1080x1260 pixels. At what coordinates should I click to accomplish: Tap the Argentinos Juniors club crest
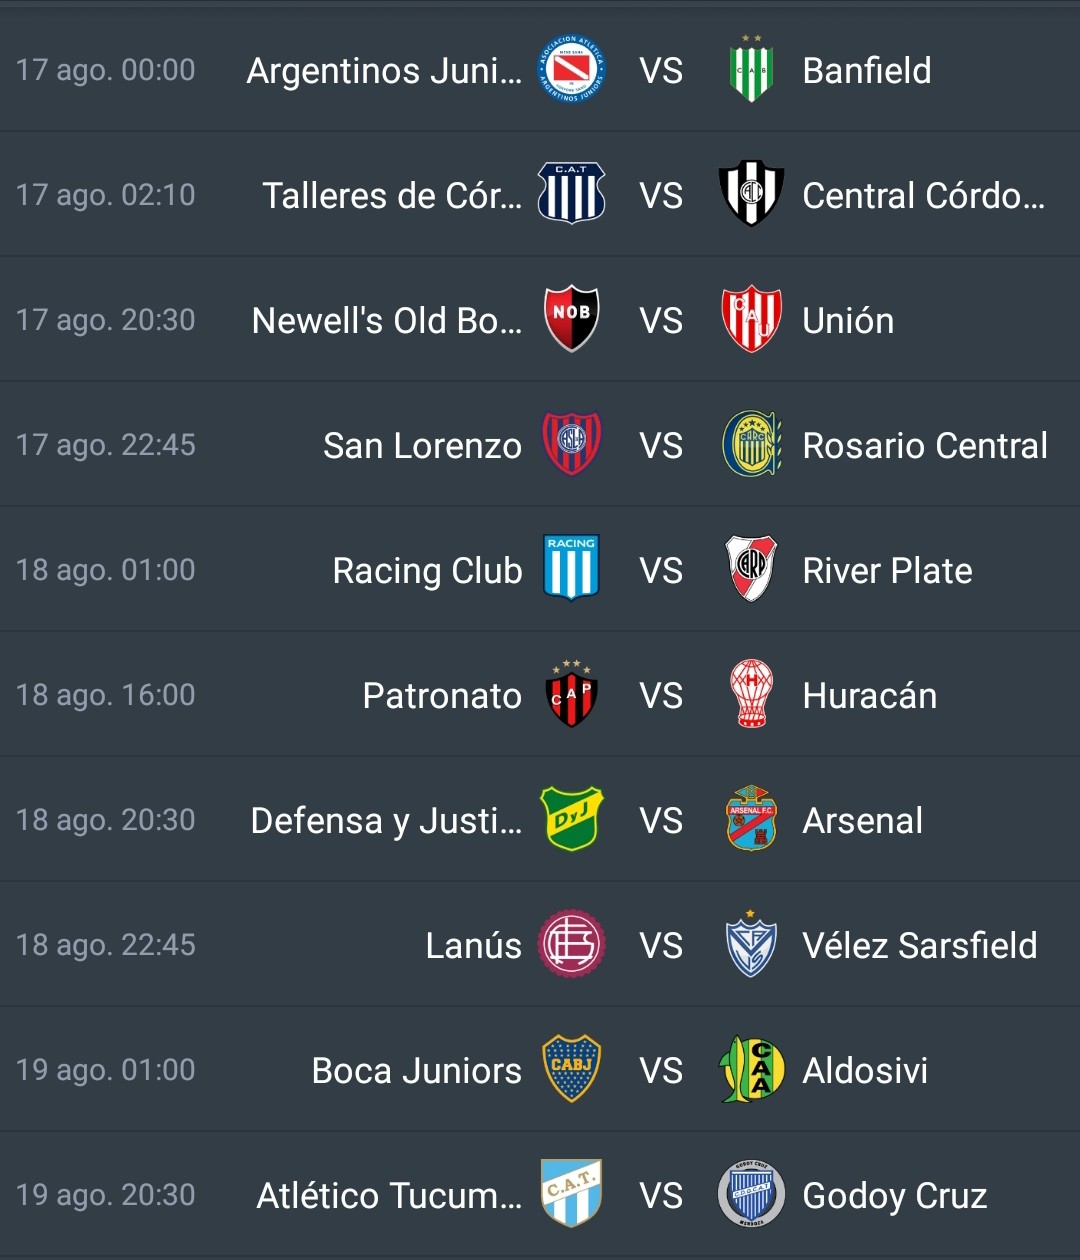click(x=571, y=69)
